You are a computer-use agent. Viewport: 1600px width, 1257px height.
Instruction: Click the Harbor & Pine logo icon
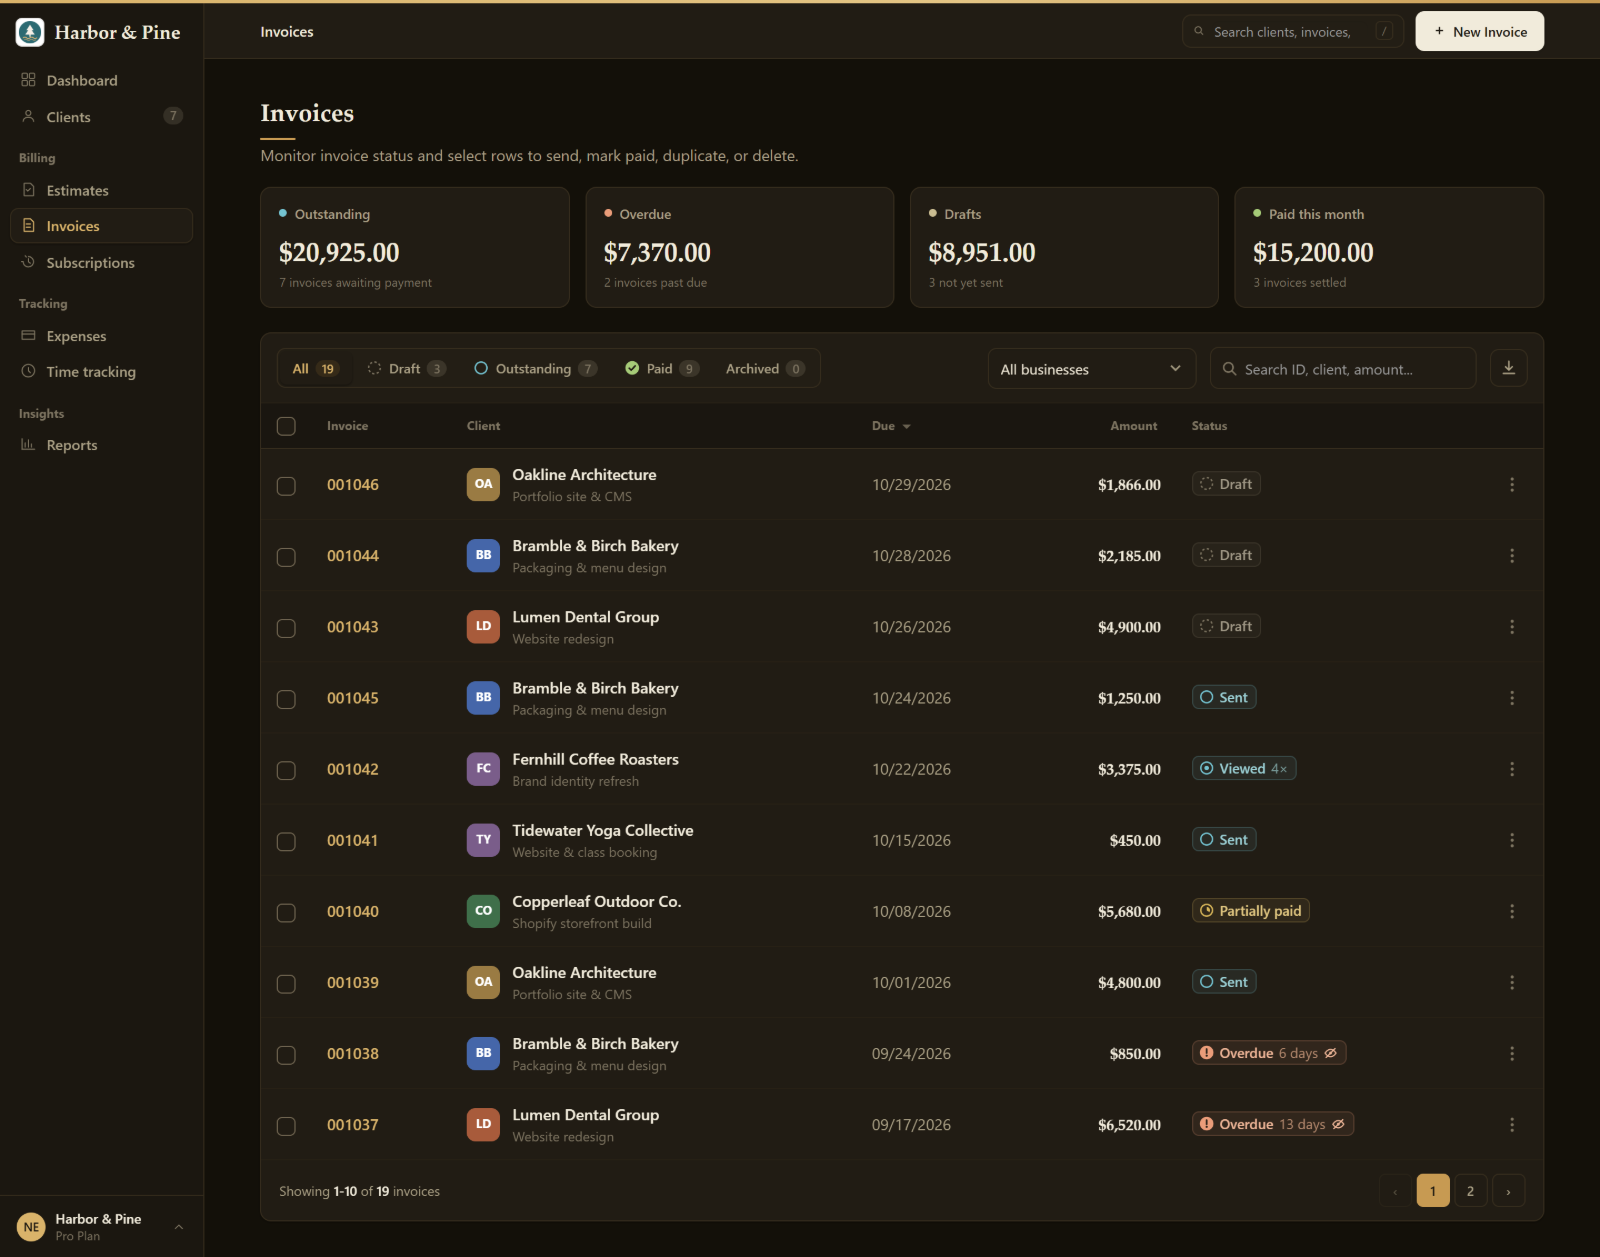[x=30, y=32]
